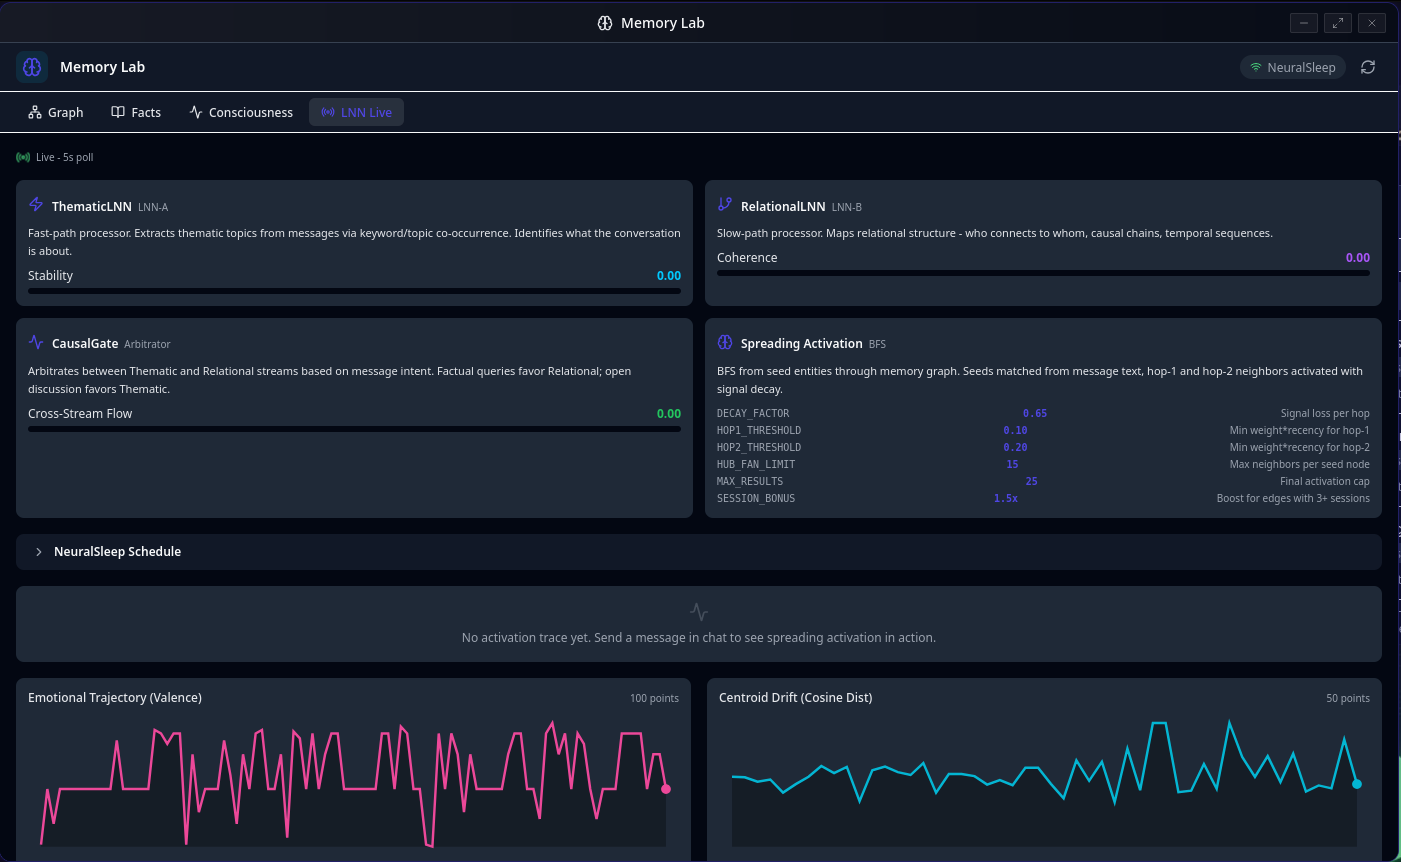Expand the NeuralSleep Schedule section
The width and height of the screenshot is (1401, 862).
pos(117,551)
